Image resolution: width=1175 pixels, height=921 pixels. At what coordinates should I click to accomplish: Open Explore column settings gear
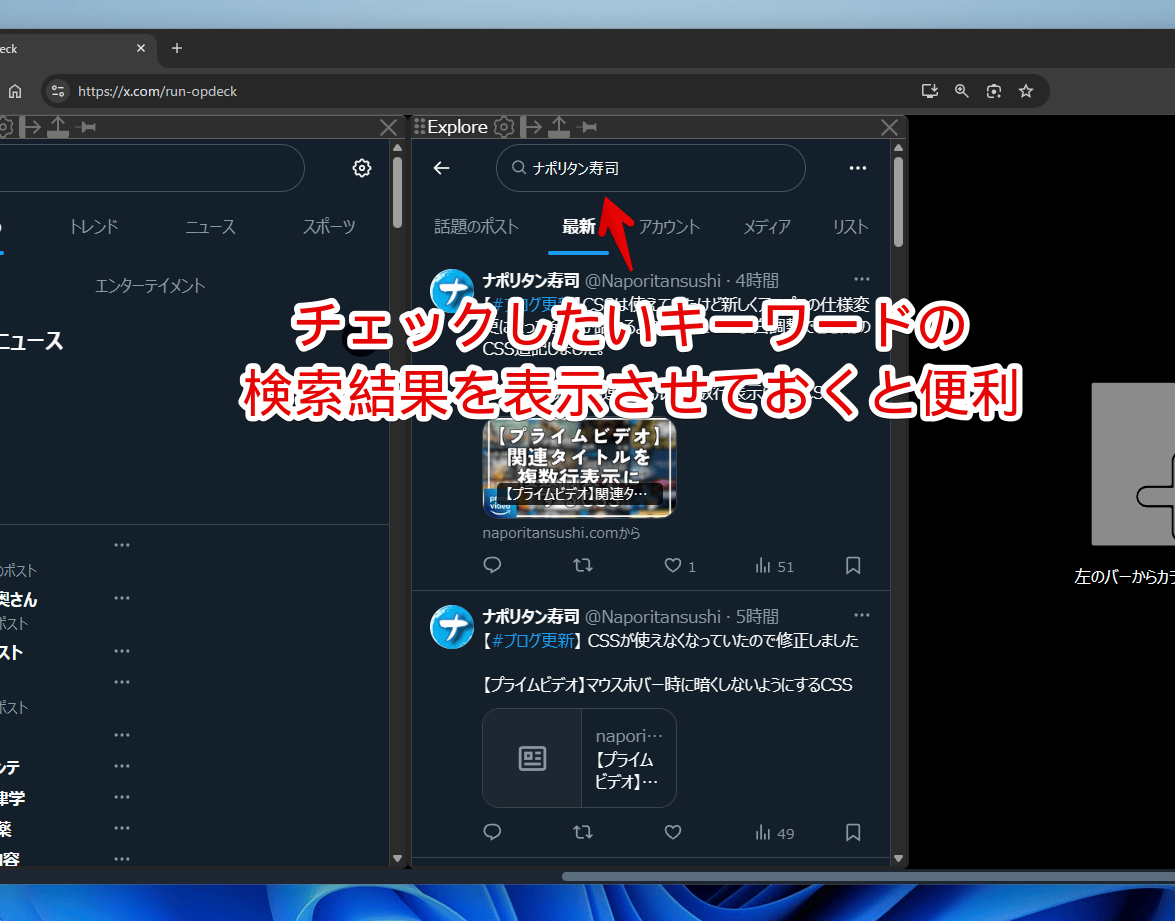tap(504, 127)
